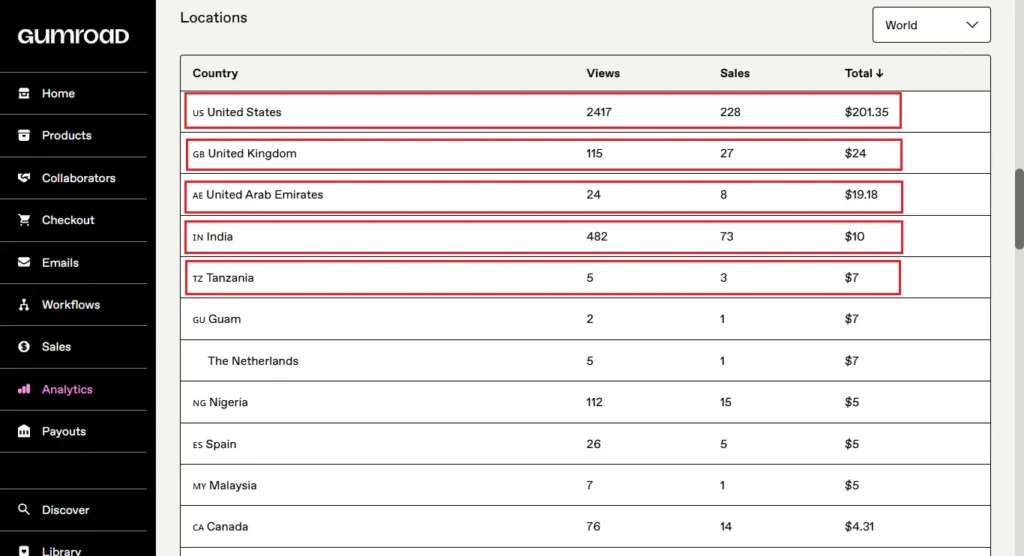Sort table by Total column
1024x556 pixels.
(864, 73)
